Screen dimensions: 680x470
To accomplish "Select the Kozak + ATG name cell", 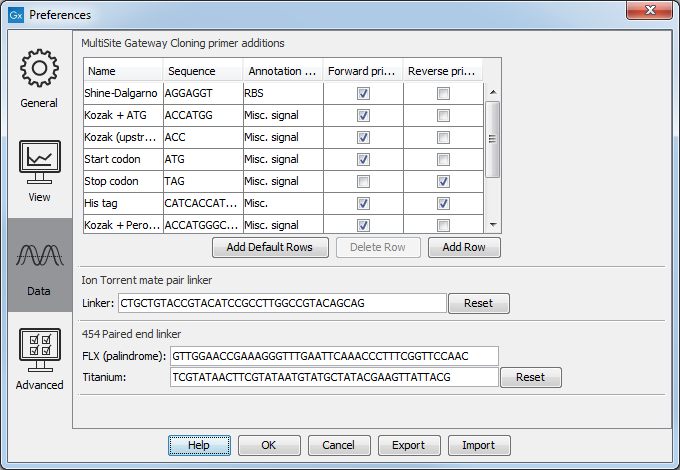I will coord(123,115).
